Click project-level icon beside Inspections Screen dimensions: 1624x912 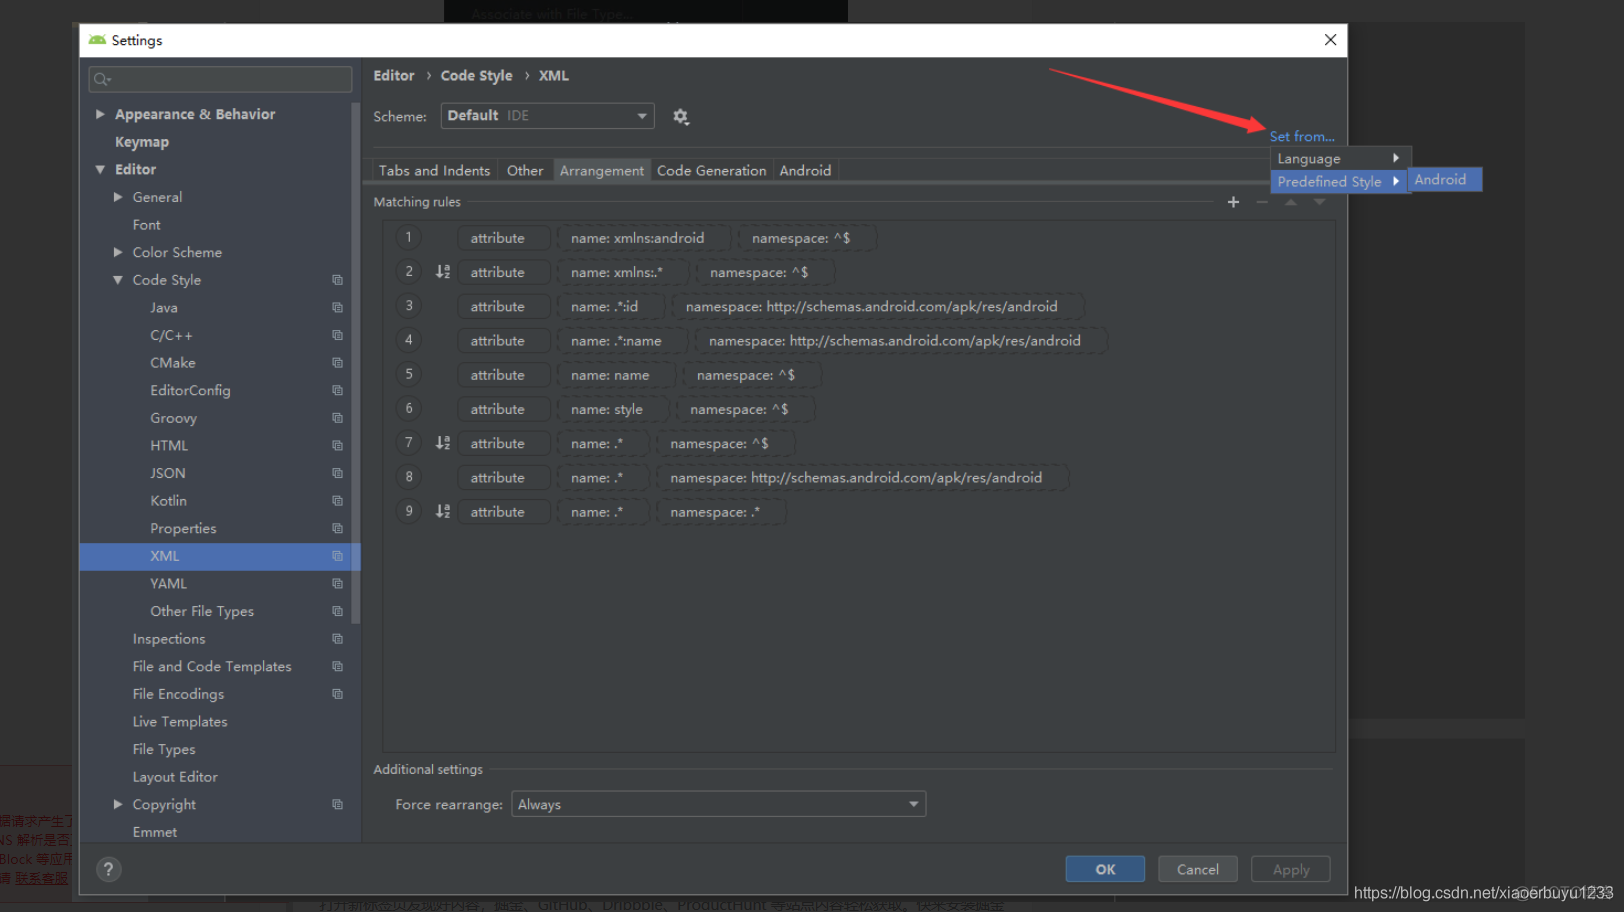(337, 639)
